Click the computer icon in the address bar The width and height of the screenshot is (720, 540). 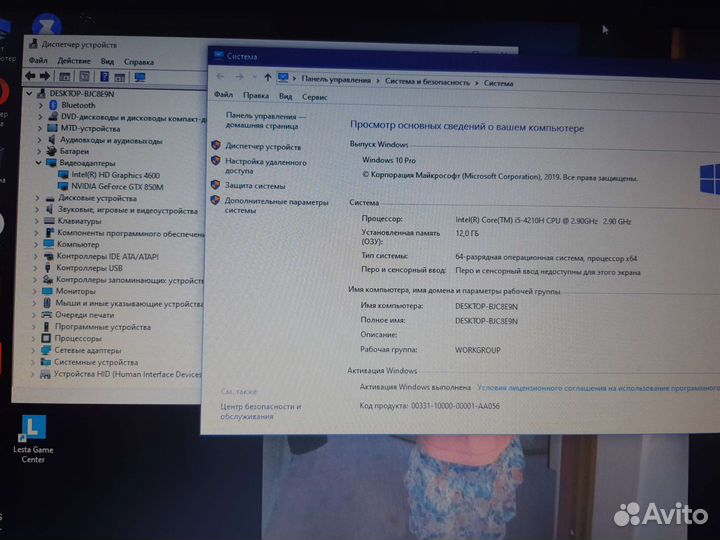coord(283,78)
